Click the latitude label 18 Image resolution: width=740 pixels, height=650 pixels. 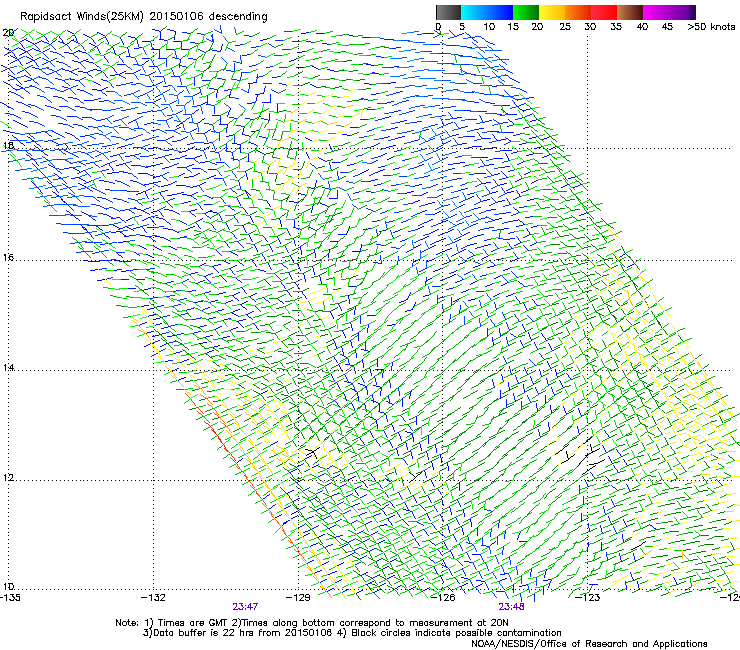pos(8,145)
